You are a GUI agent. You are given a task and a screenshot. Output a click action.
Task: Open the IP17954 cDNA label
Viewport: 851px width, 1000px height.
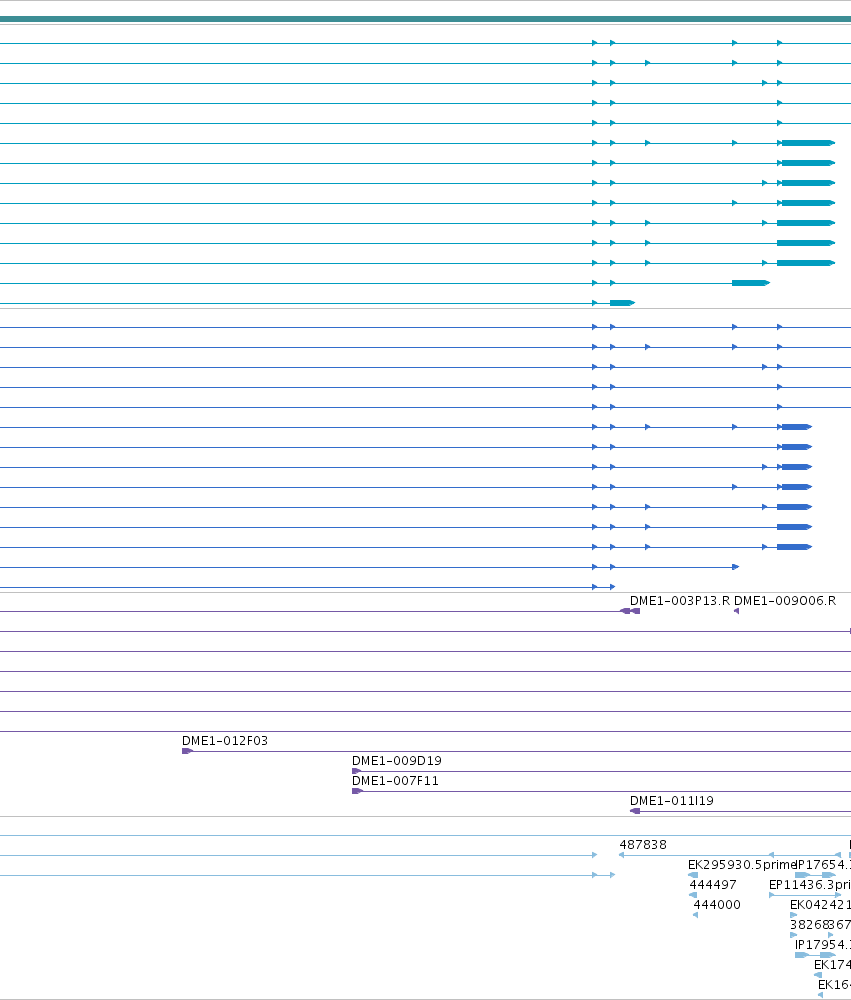click(x=823, y=945)
